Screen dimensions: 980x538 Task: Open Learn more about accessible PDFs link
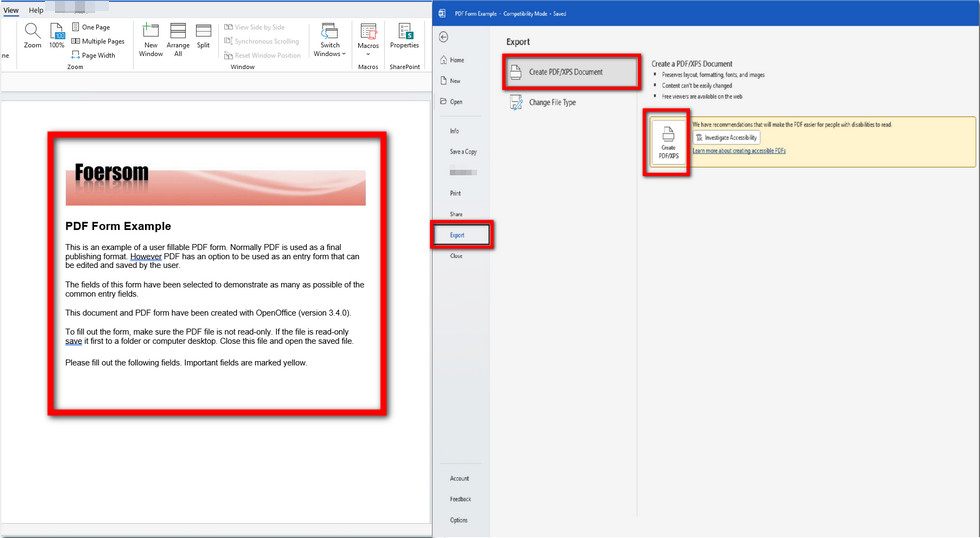pos(739,151)
